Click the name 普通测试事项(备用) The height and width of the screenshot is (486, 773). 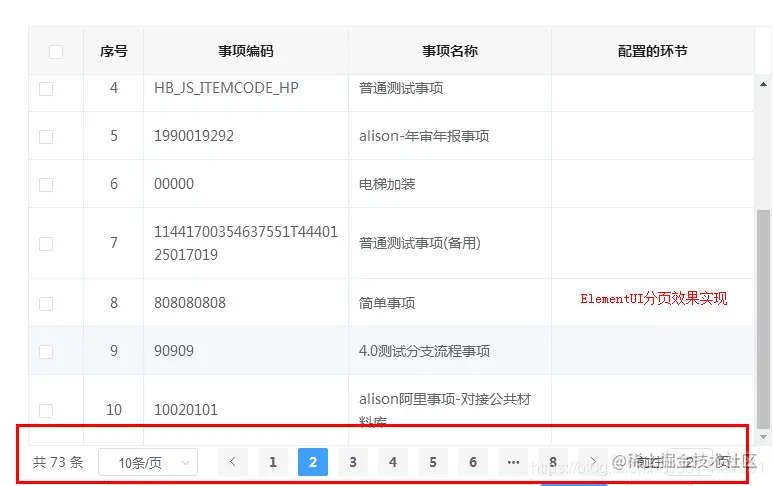click(x=420, y=243)
